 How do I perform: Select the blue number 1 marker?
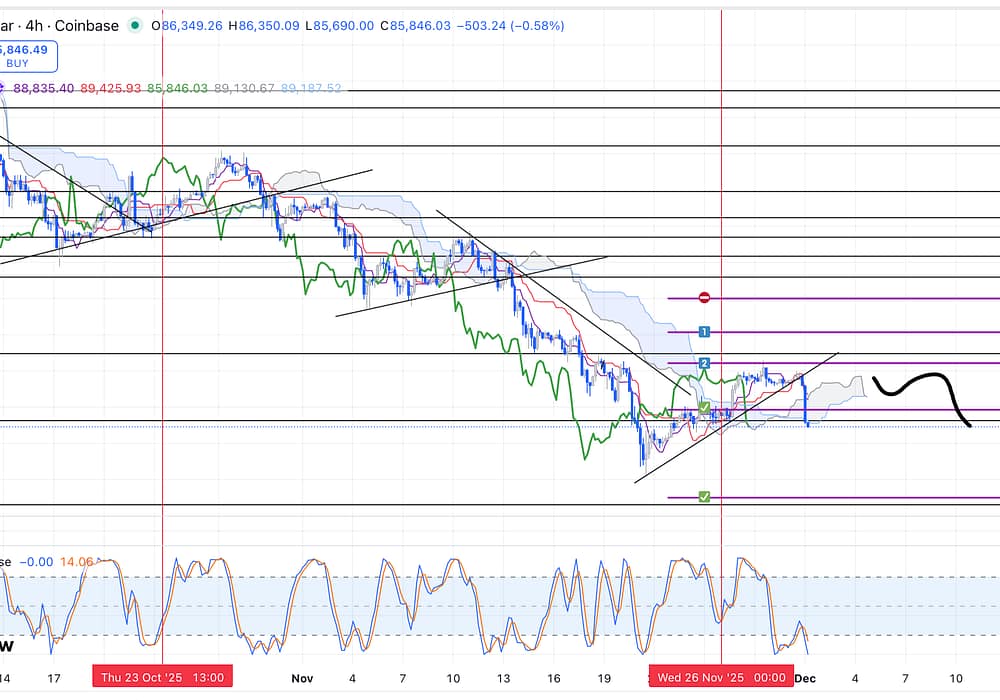coord(704,331)
